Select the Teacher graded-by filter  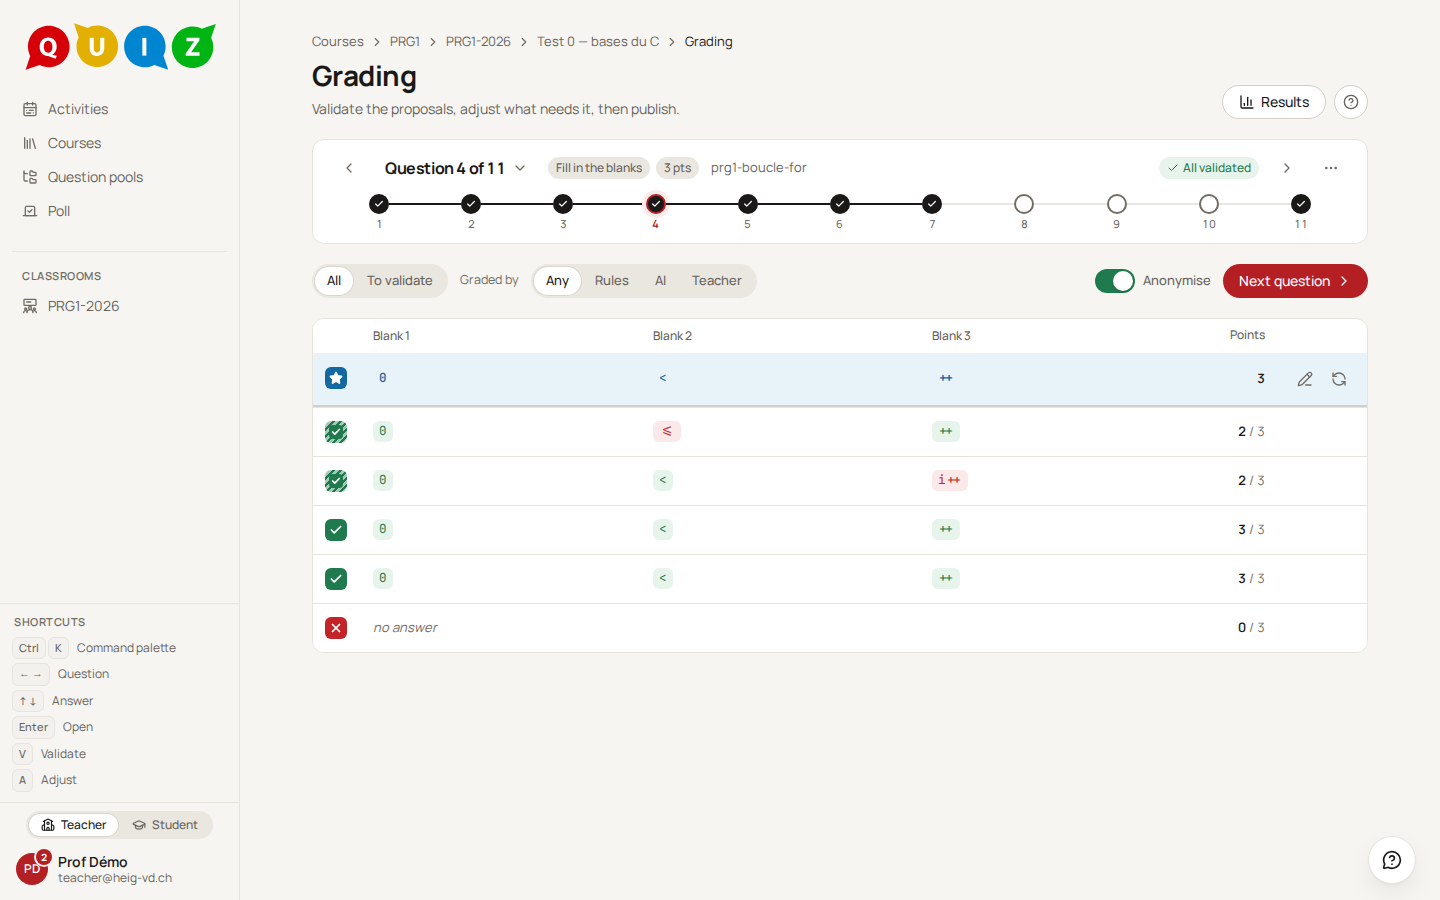pyautogui.click(x=717, y=281)
